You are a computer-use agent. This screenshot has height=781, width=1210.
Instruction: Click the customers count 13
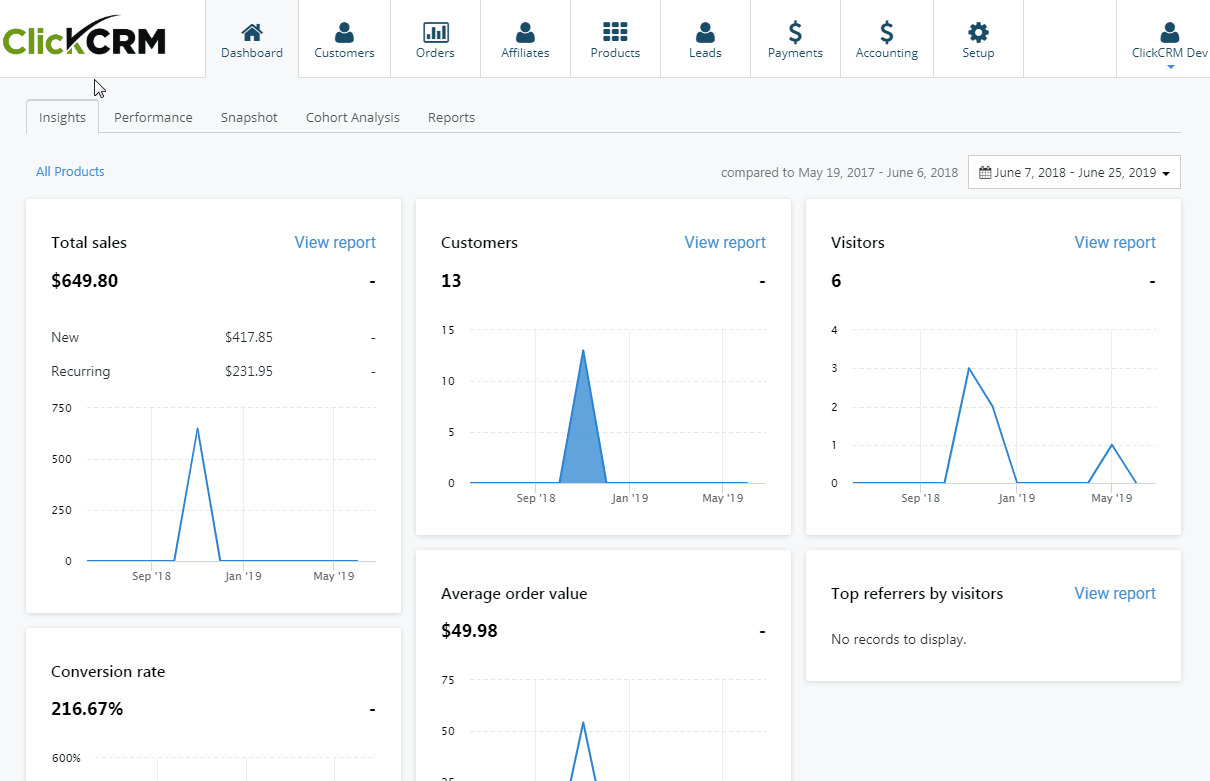[x=451, y=281]
